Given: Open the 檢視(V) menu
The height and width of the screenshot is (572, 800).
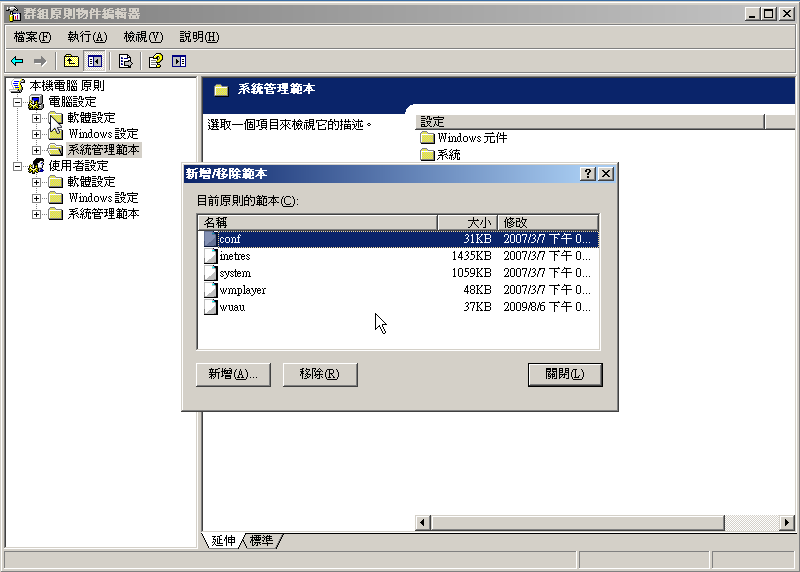Looking at the screenshot, I should pos(143,37).
